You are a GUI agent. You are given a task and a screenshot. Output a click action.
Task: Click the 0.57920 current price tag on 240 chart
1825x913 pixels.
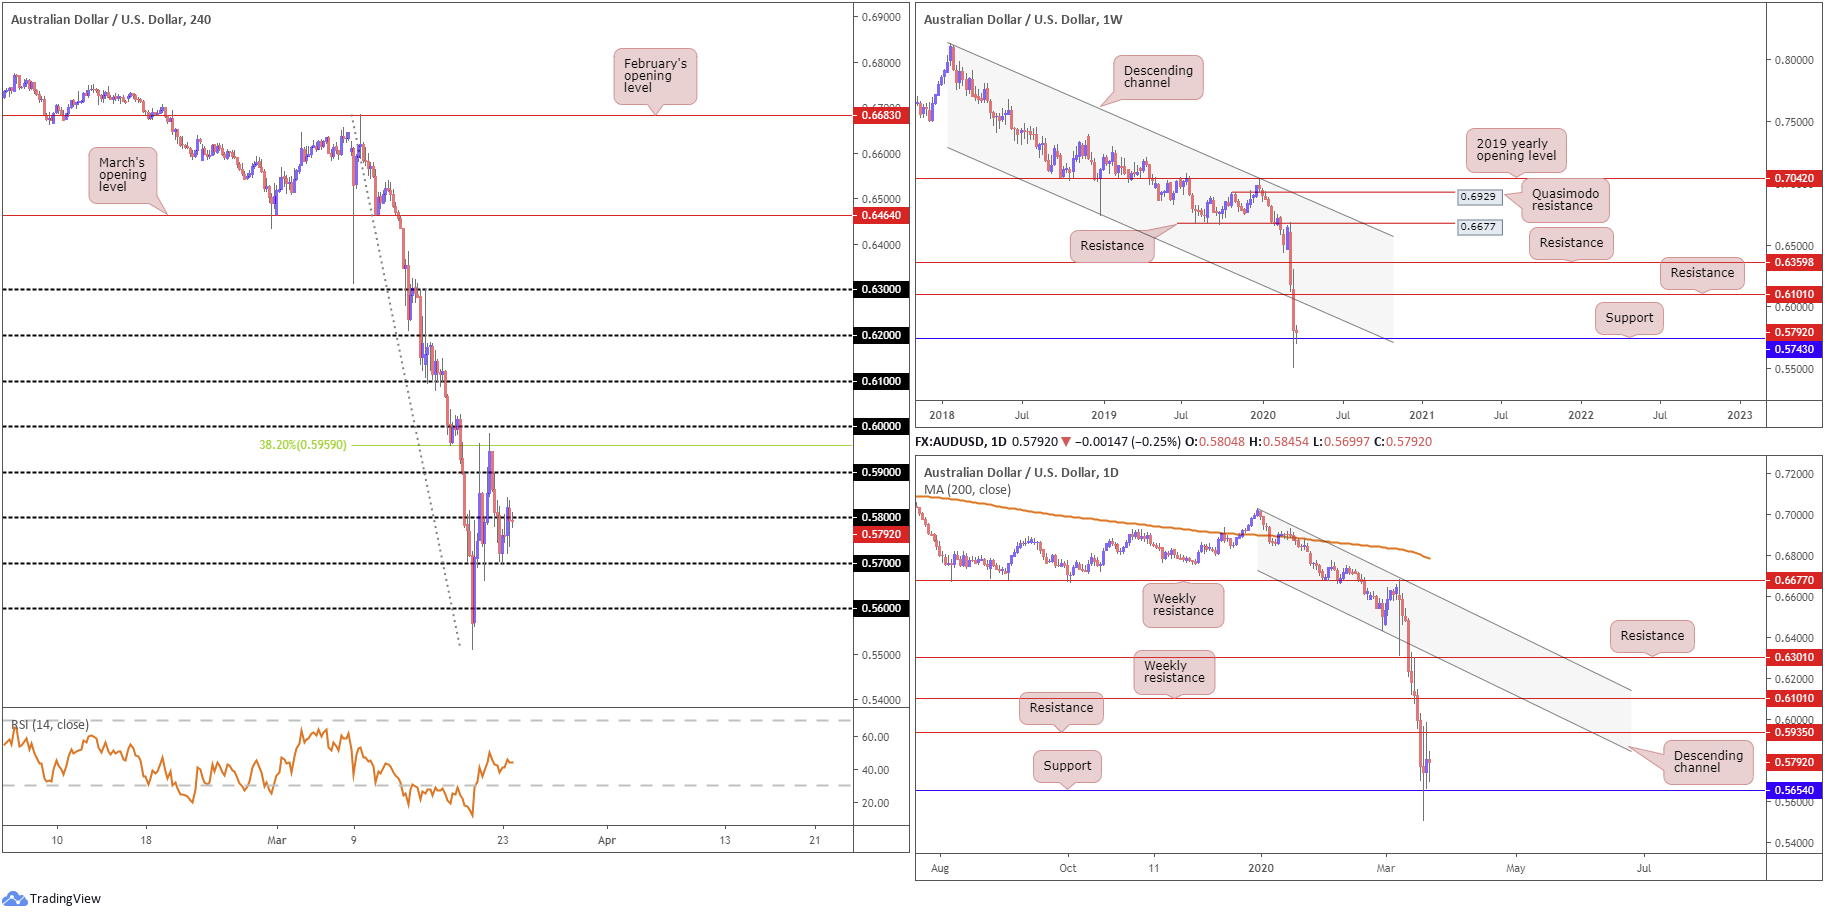coord(881,534)
